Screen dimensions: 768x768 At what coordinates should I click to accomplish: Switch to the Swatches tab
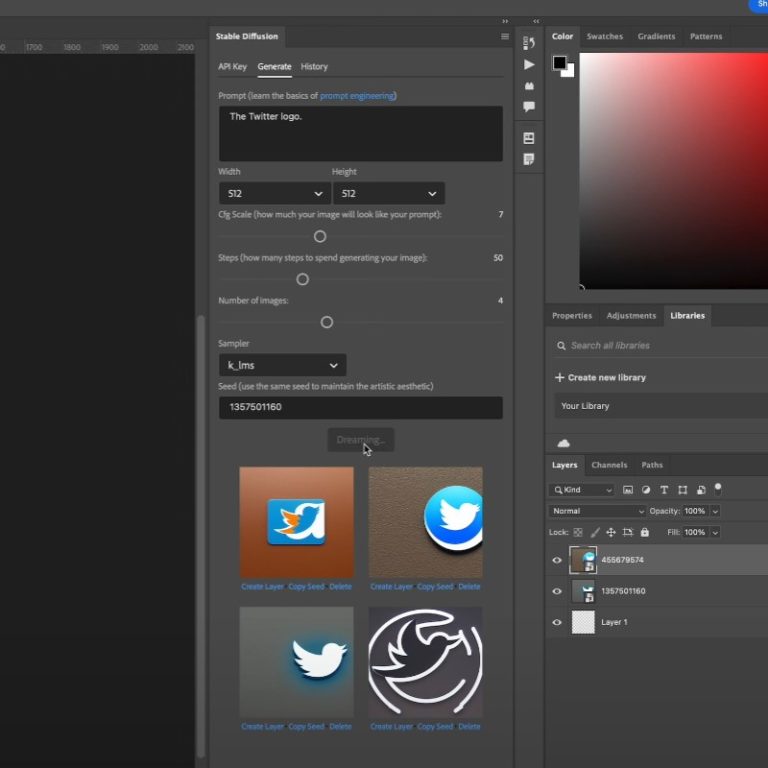[x=604, y=36]
